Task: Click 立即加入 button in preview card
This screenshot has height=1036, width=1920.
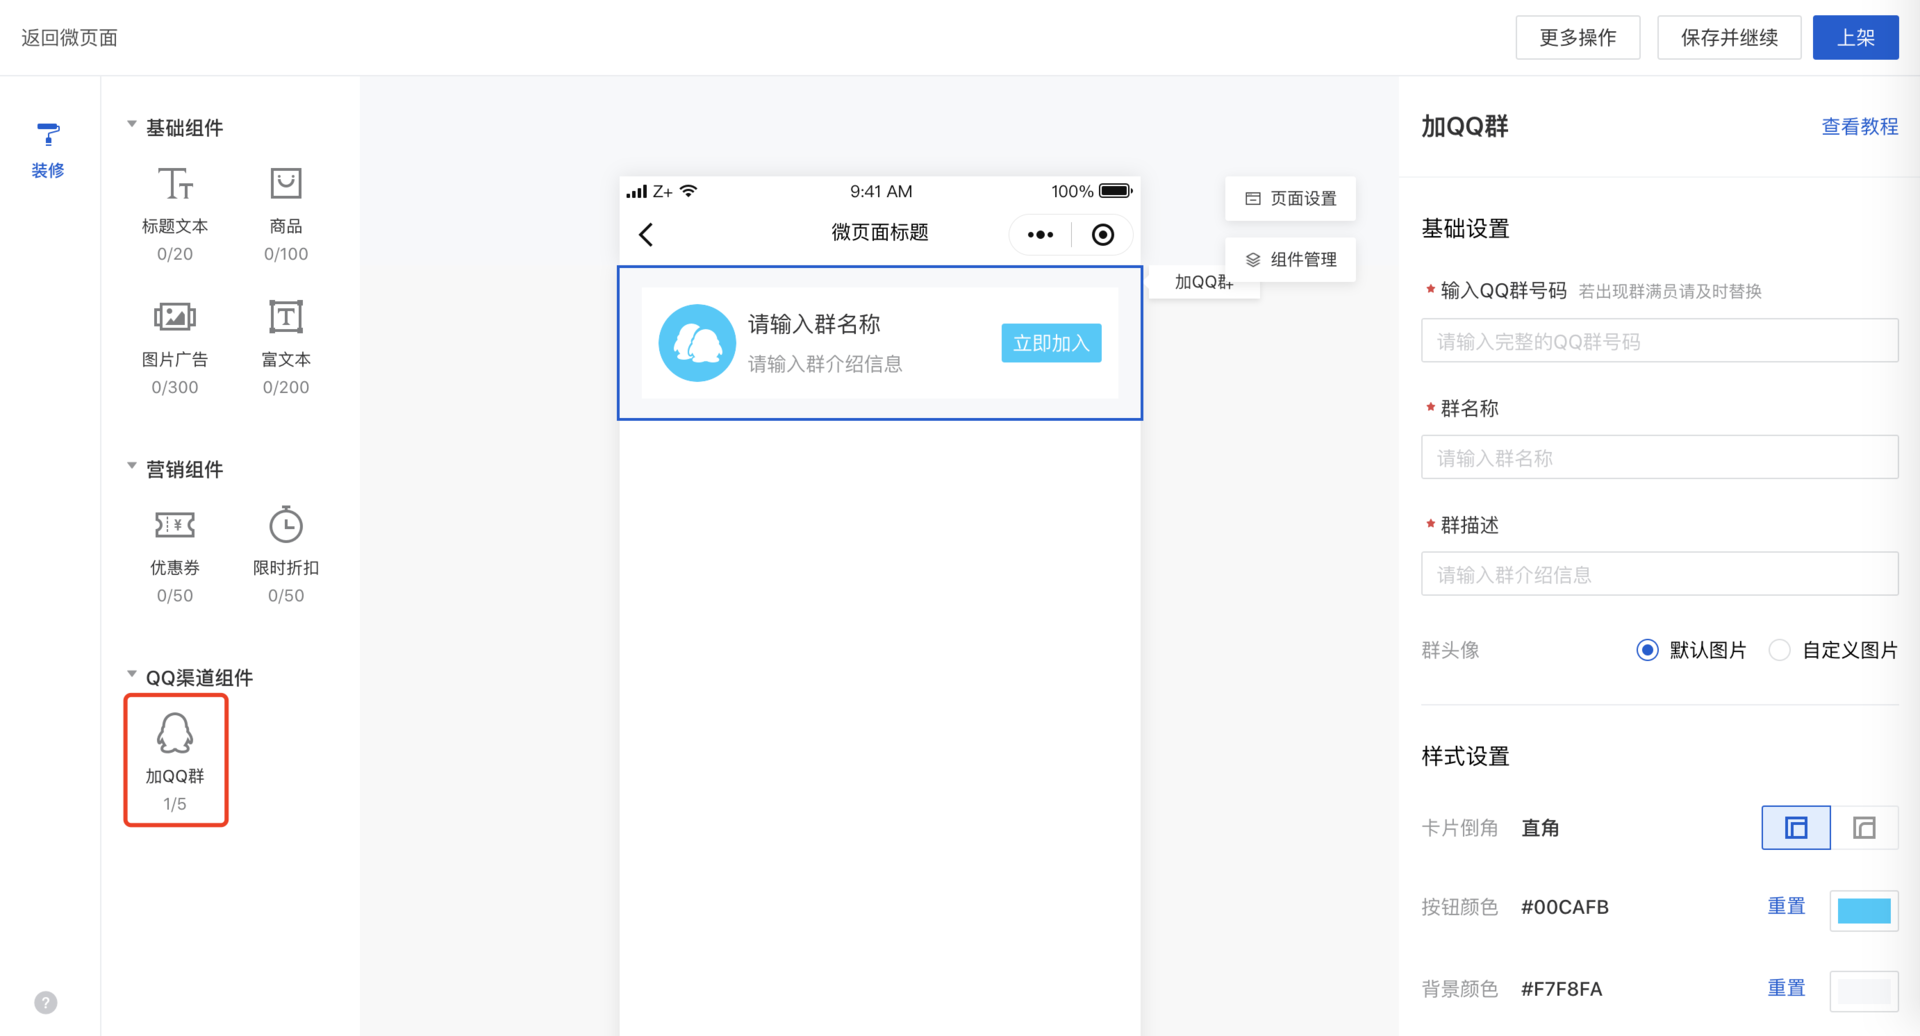Action: tap(1051, 343)
